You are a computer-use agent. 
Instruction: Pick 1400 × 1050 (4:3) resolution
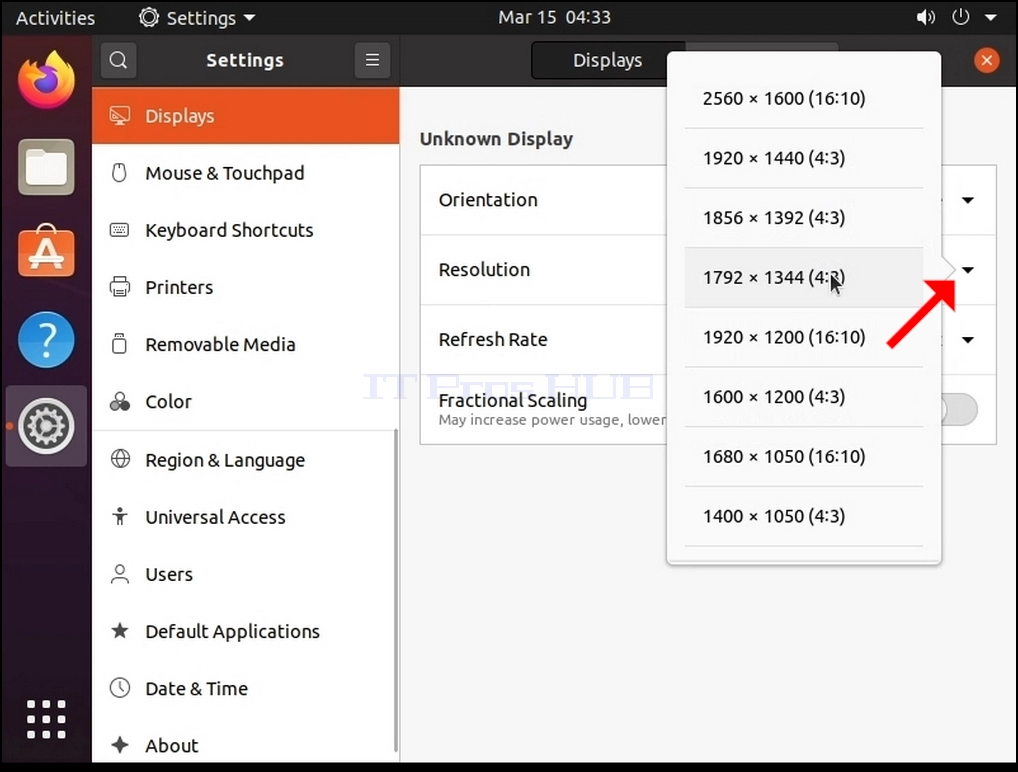point(804,516)
